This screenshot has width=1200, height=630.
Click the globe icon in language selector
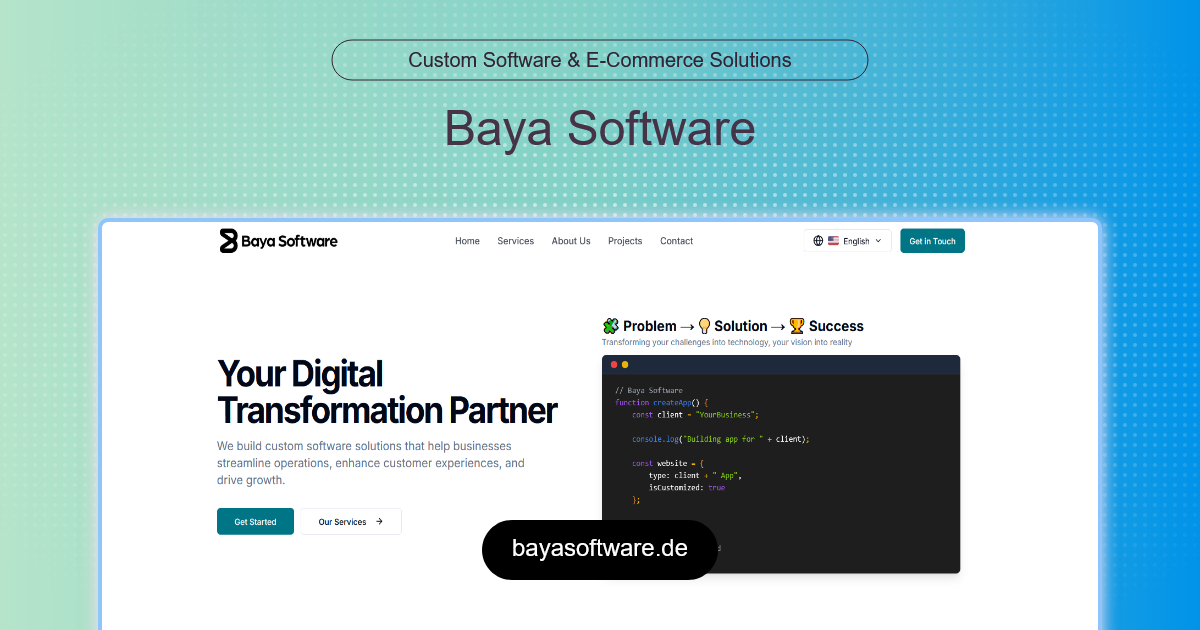[x=818, y=241]
